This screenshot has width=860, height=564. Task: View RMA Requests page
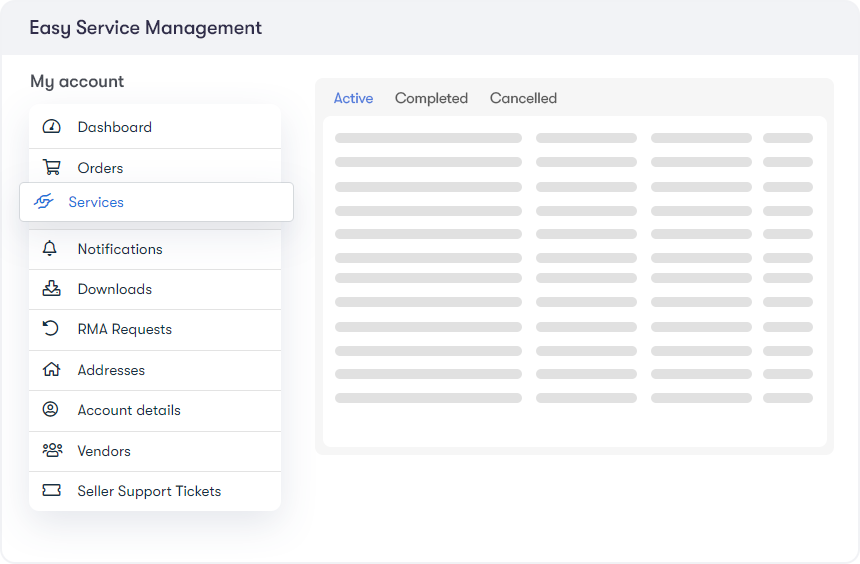point(155,330)
